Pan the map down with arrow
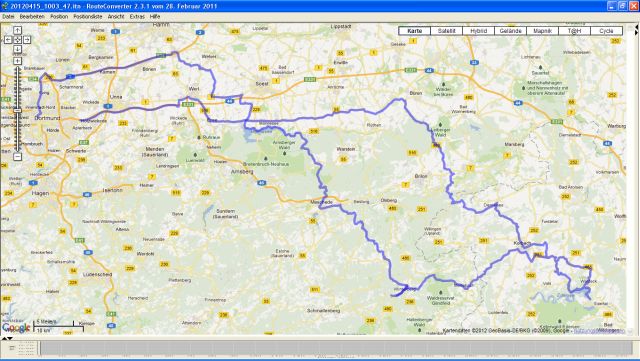Viewport: 640px width, 361px height. [18, 49]
